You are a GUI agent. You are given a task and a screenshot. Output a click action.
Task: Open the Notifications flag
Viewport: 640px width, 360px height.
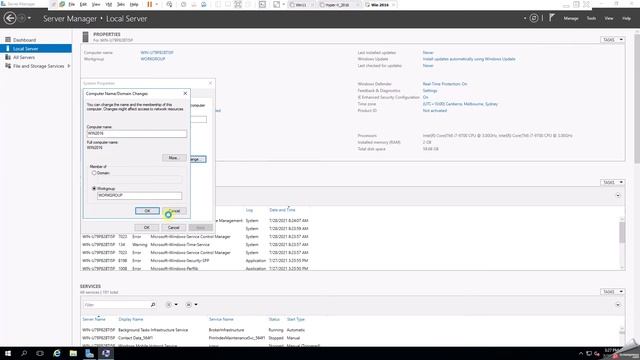pyautogui.click(x=551, y=18)
